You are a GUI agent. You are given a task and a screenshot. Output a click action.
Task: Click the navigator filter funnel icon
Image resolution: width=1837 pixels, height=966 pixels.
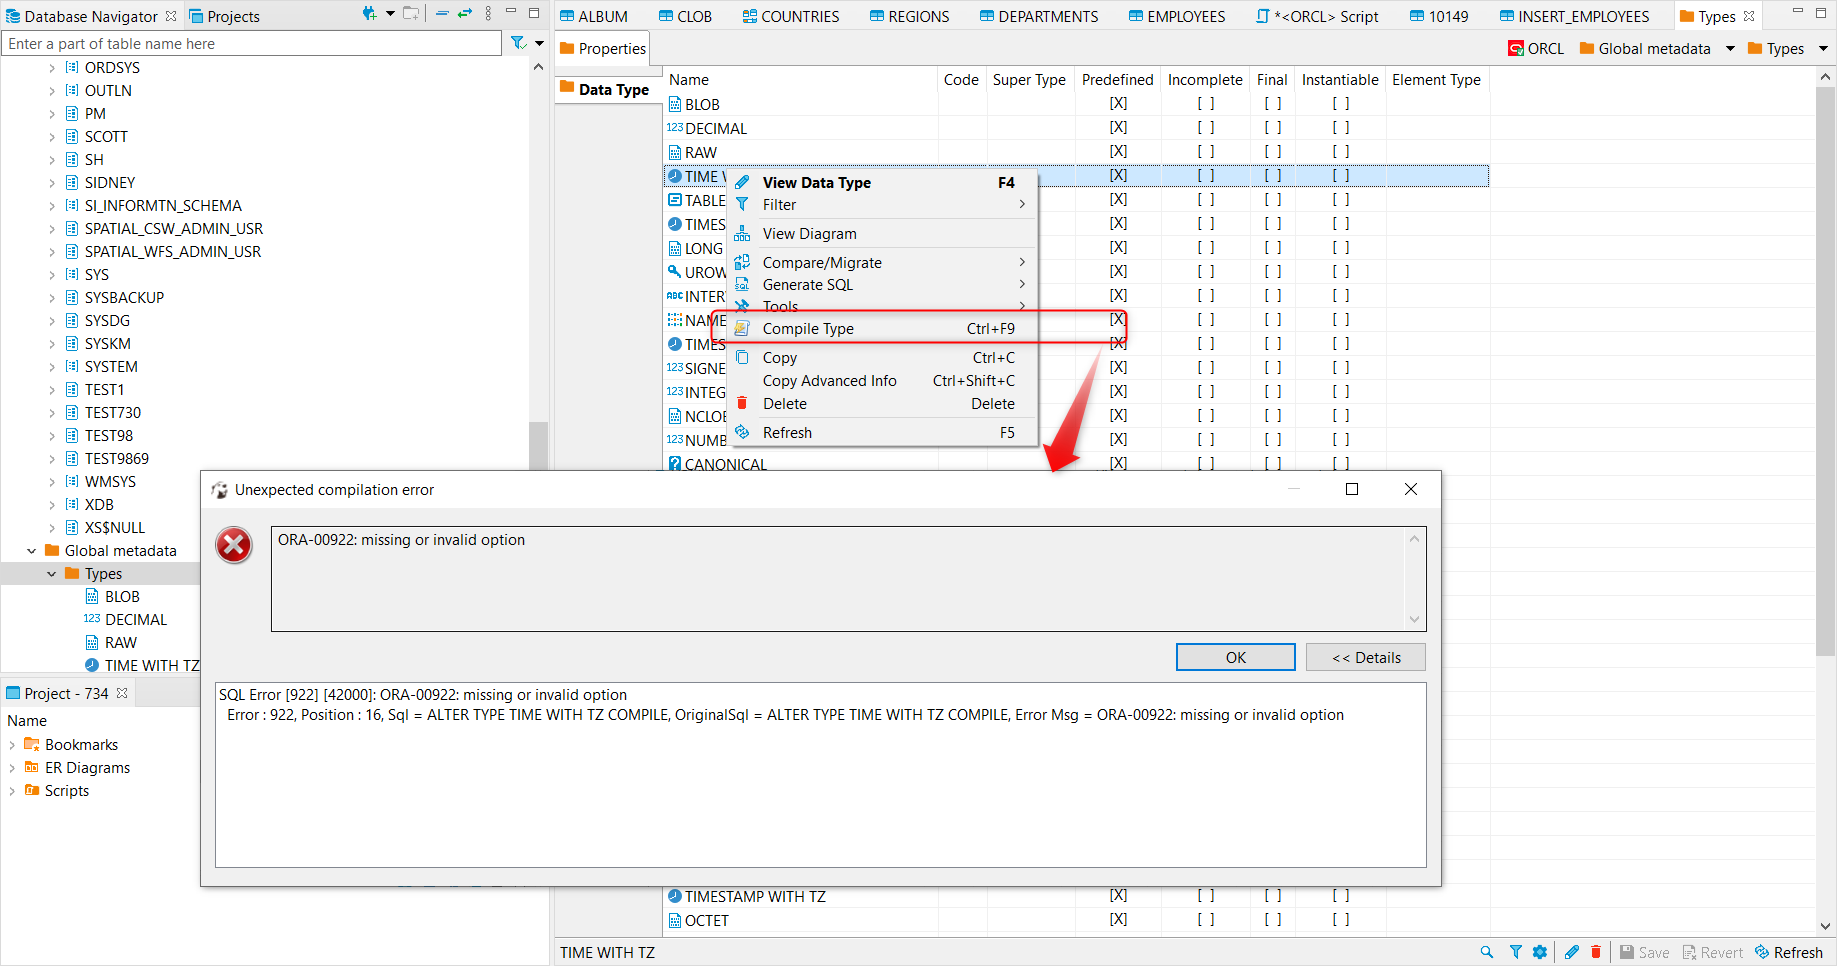(x=518, y=43)
